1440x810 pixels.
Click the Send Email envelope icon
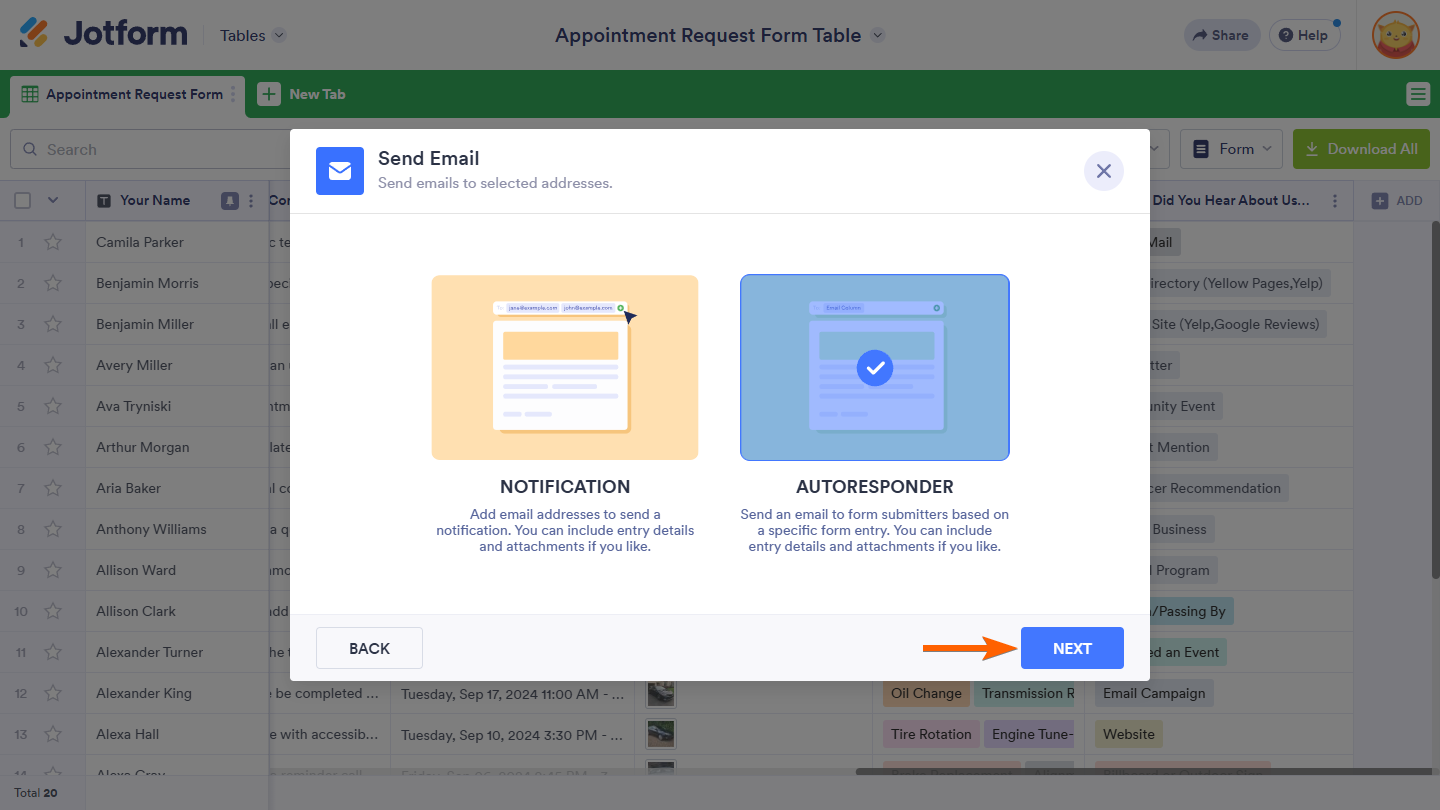click(x=340, y=171)
